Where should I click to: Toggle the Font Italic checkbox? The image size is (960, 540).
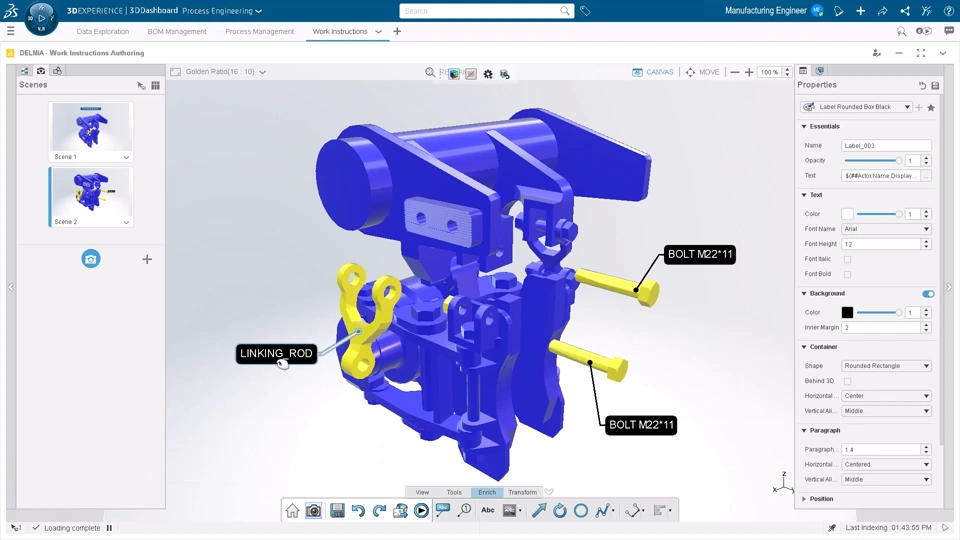click(x=847, y=260)
